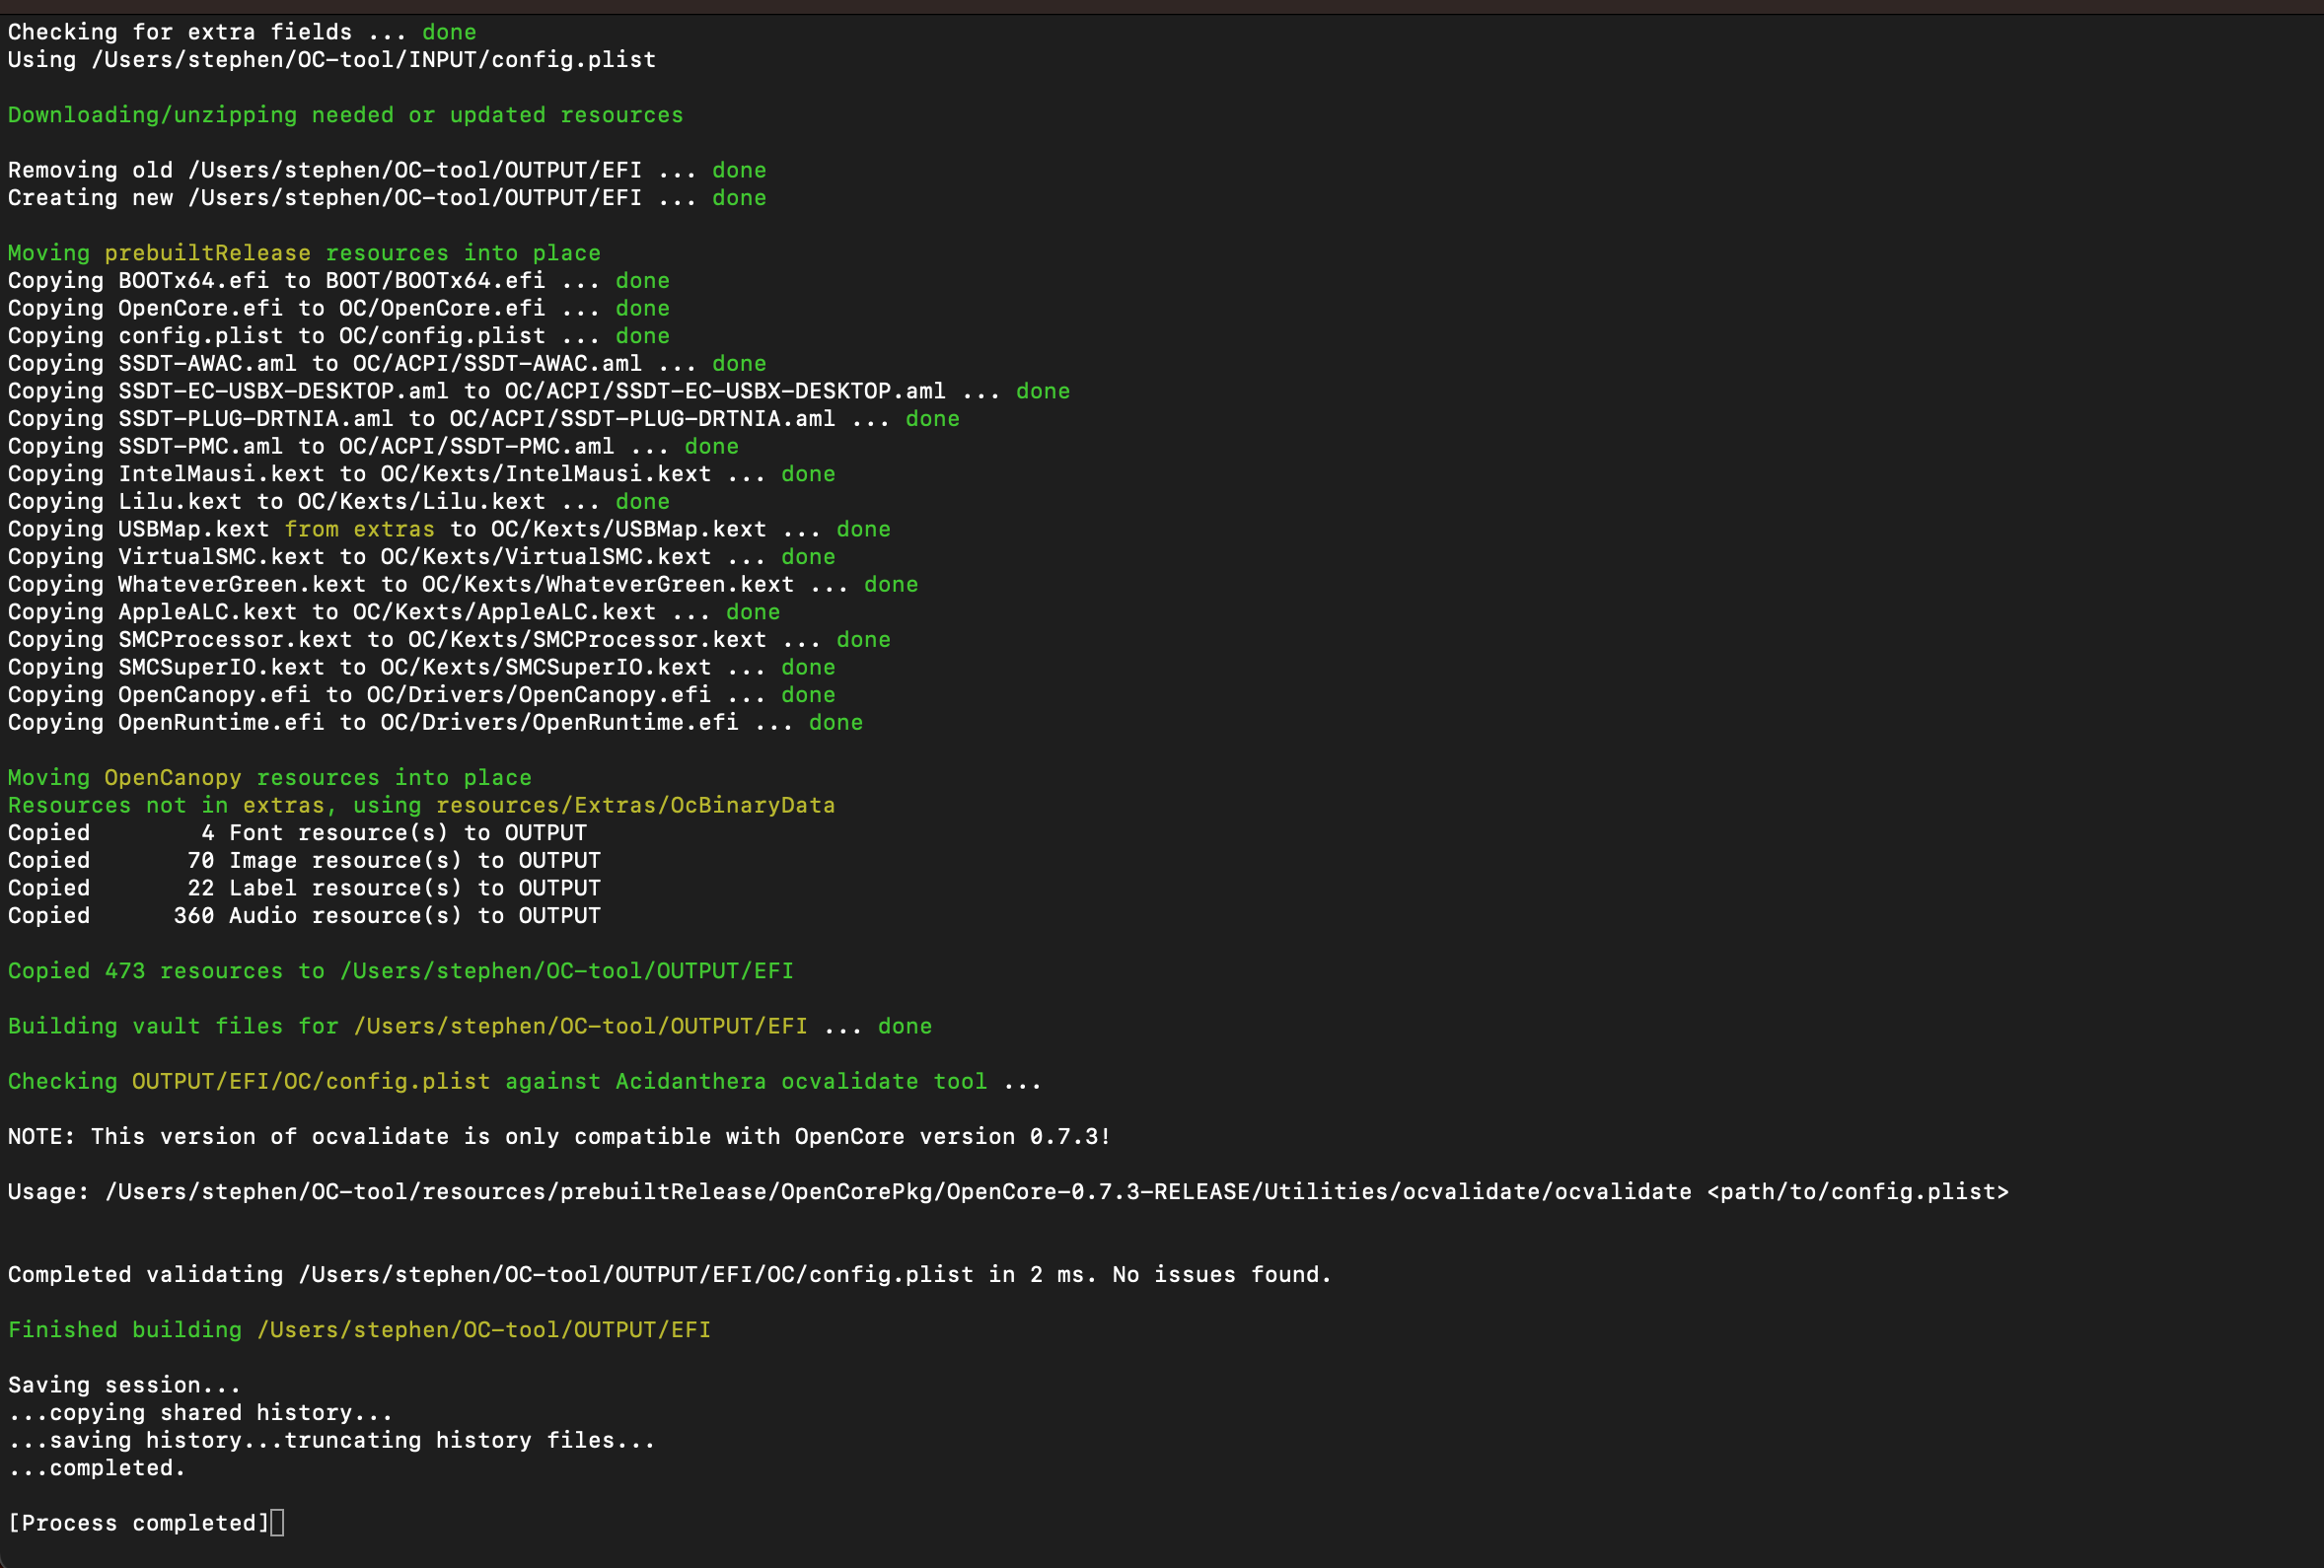Viewport: 2324px width, 1568px height.
Task: Click '...saving history...truncating history files...' line
Action: click(332, 1441)
